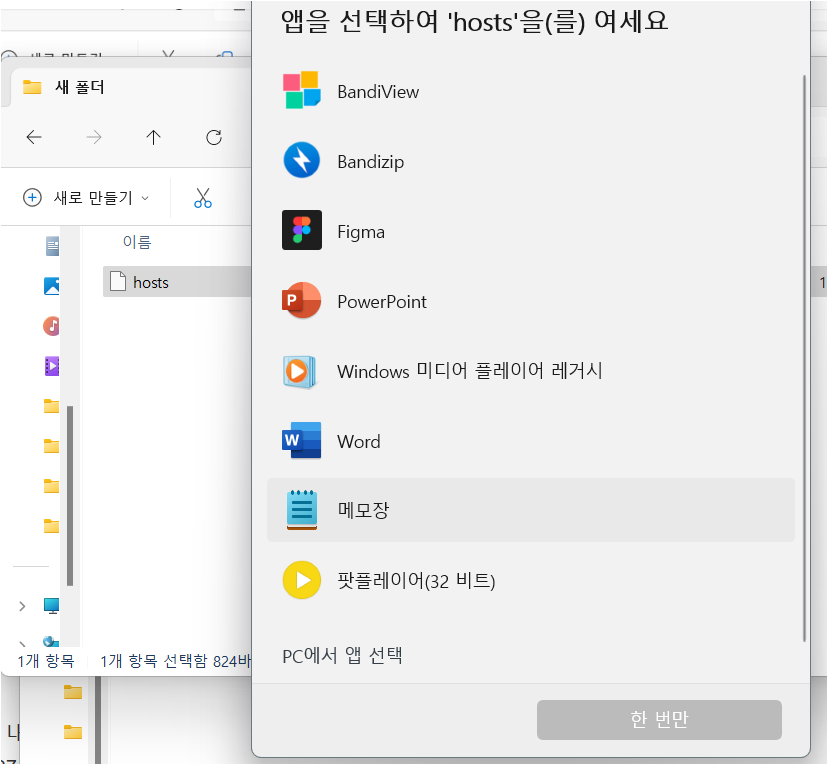Open Documents in sidebar navigation
Viewport: 828px width, 765px height.
tap(52, 246)
